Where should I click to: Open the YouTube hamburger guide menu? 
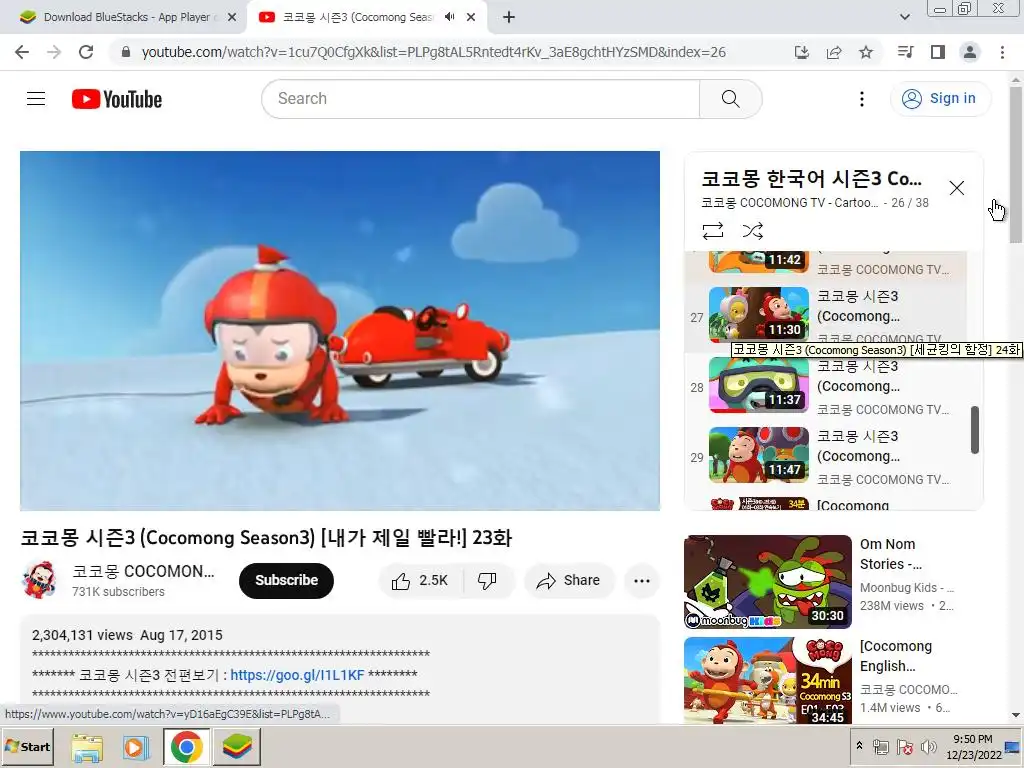tap(36, 99)
